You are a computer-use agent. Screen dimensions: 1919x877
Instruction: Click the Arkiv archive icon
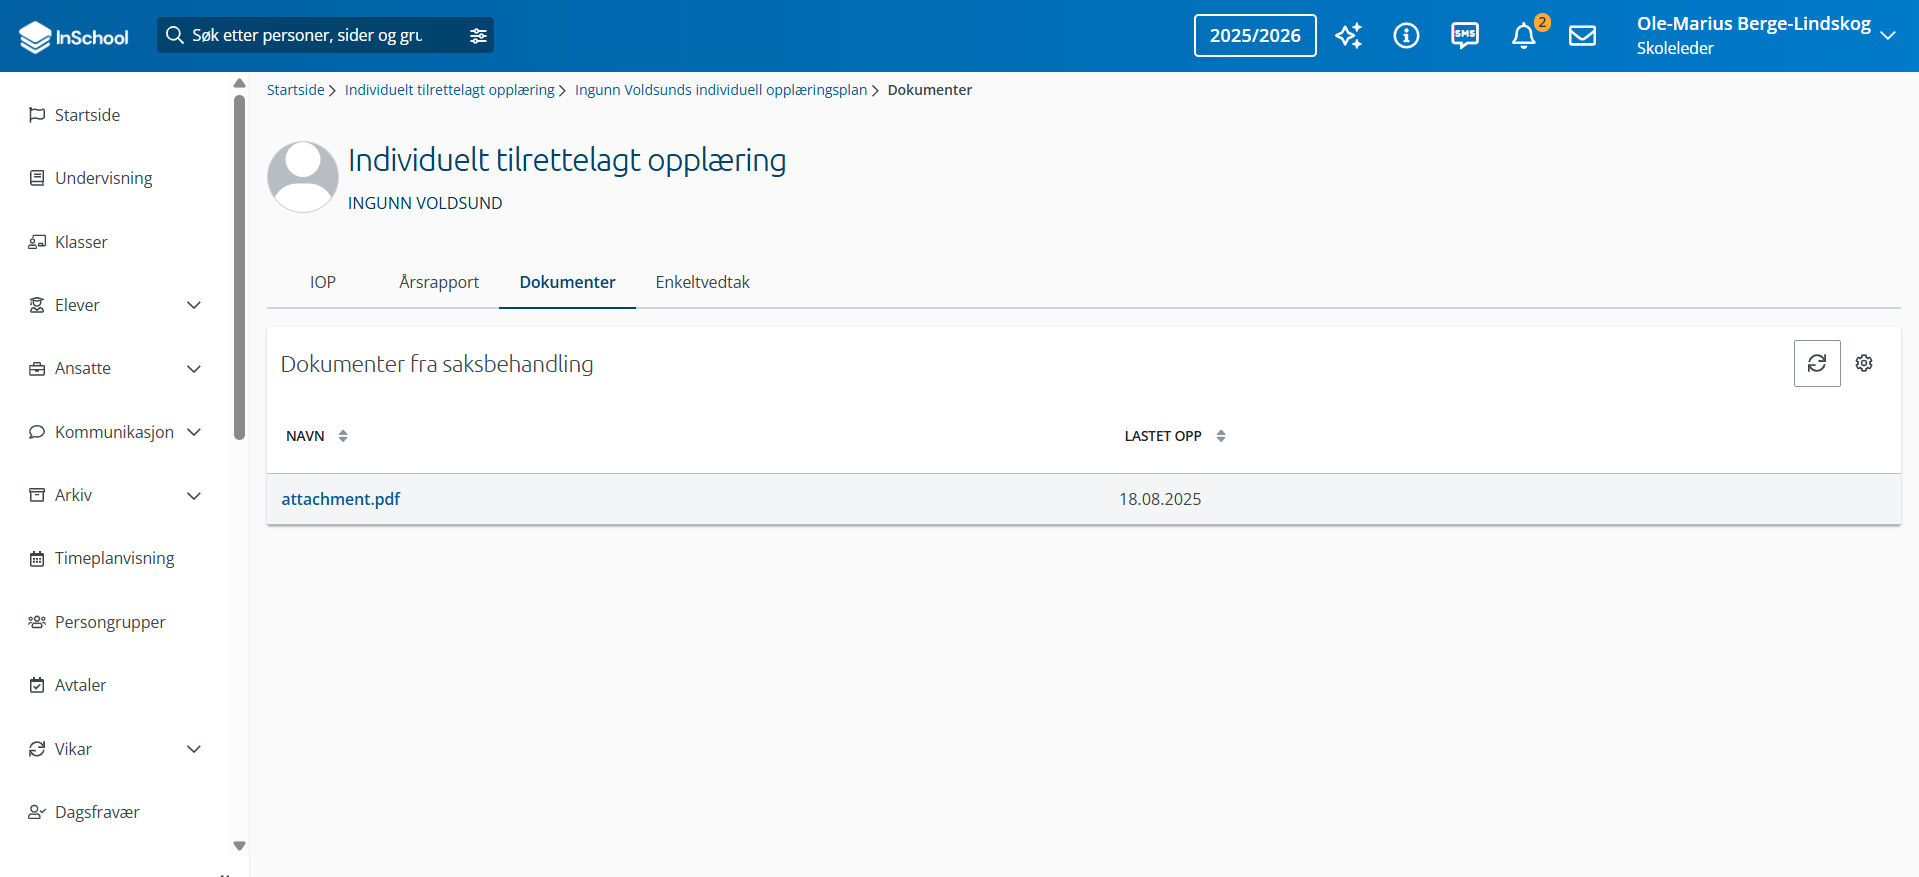(x=37, y=495)
